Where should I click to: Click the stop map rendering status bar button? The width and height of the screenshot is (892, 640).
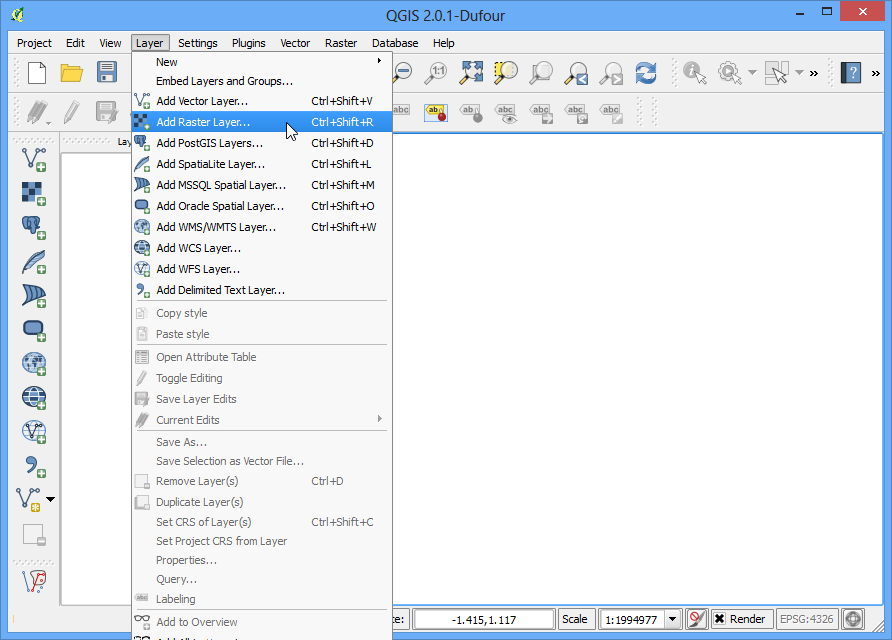coord(697,619)
